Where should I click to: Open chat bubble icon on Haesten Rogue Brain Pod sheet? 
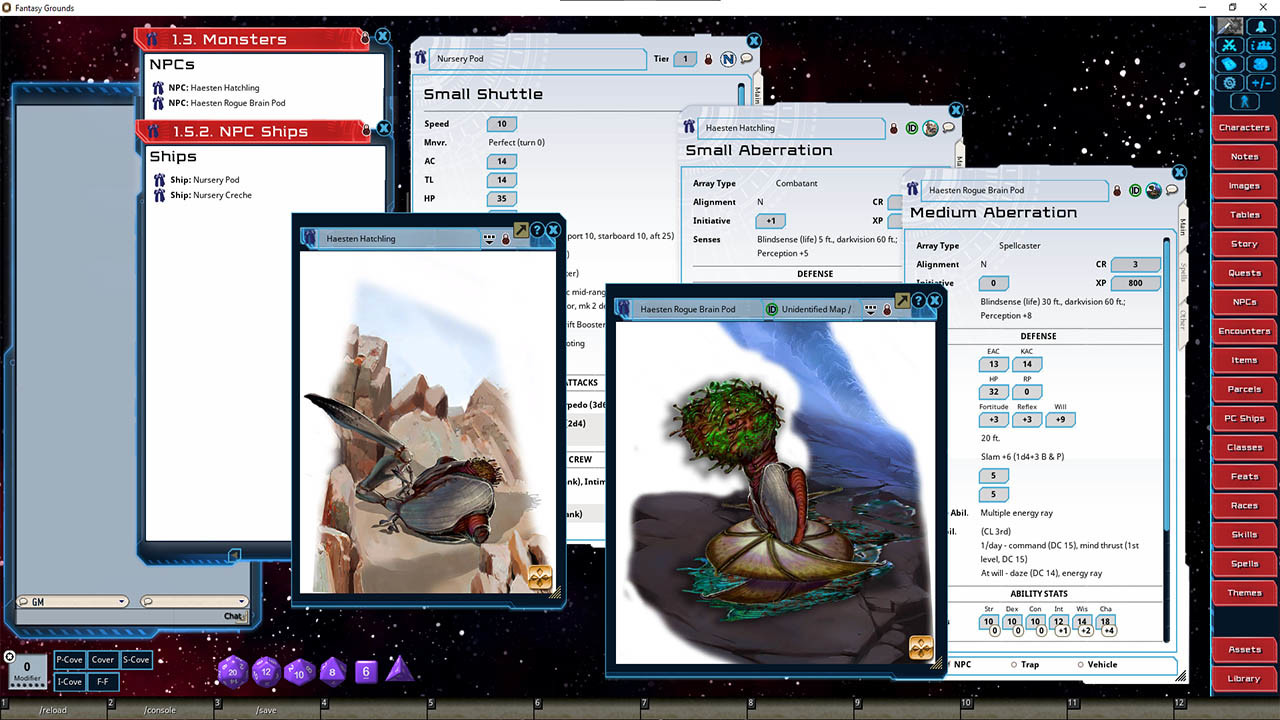click(x=1172, y=190)
